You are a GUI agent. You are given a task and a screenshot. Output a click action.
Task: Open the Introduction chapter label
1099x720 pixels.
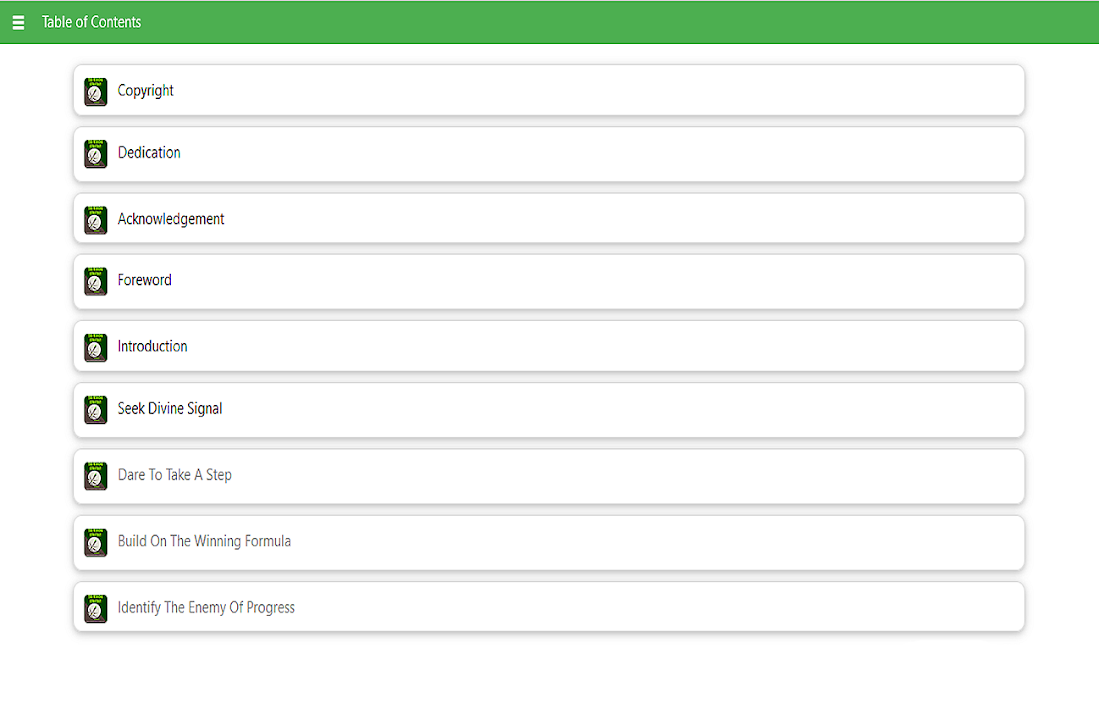152,347
